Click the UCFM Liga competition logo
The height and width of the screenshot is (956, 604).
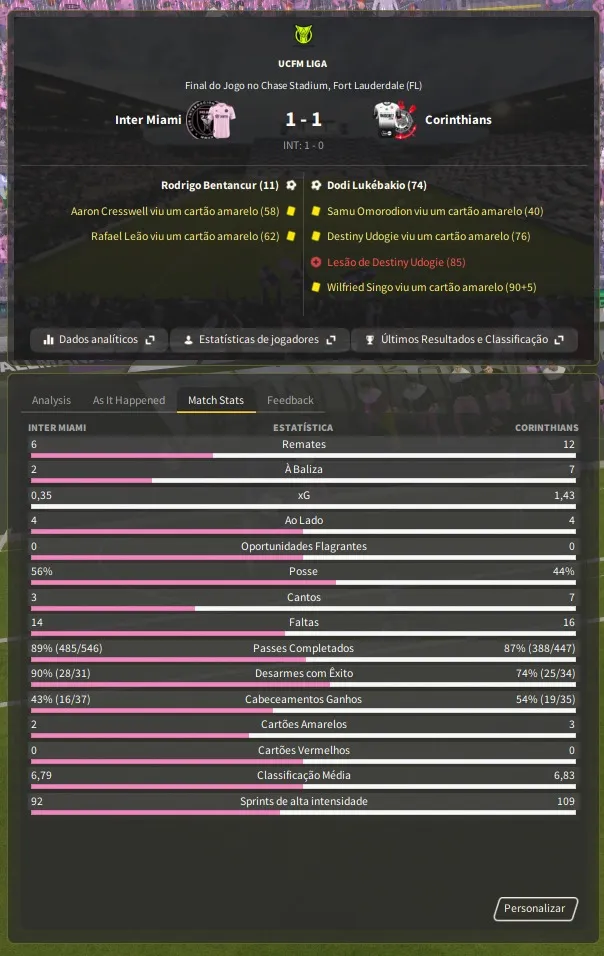point(303,36)
